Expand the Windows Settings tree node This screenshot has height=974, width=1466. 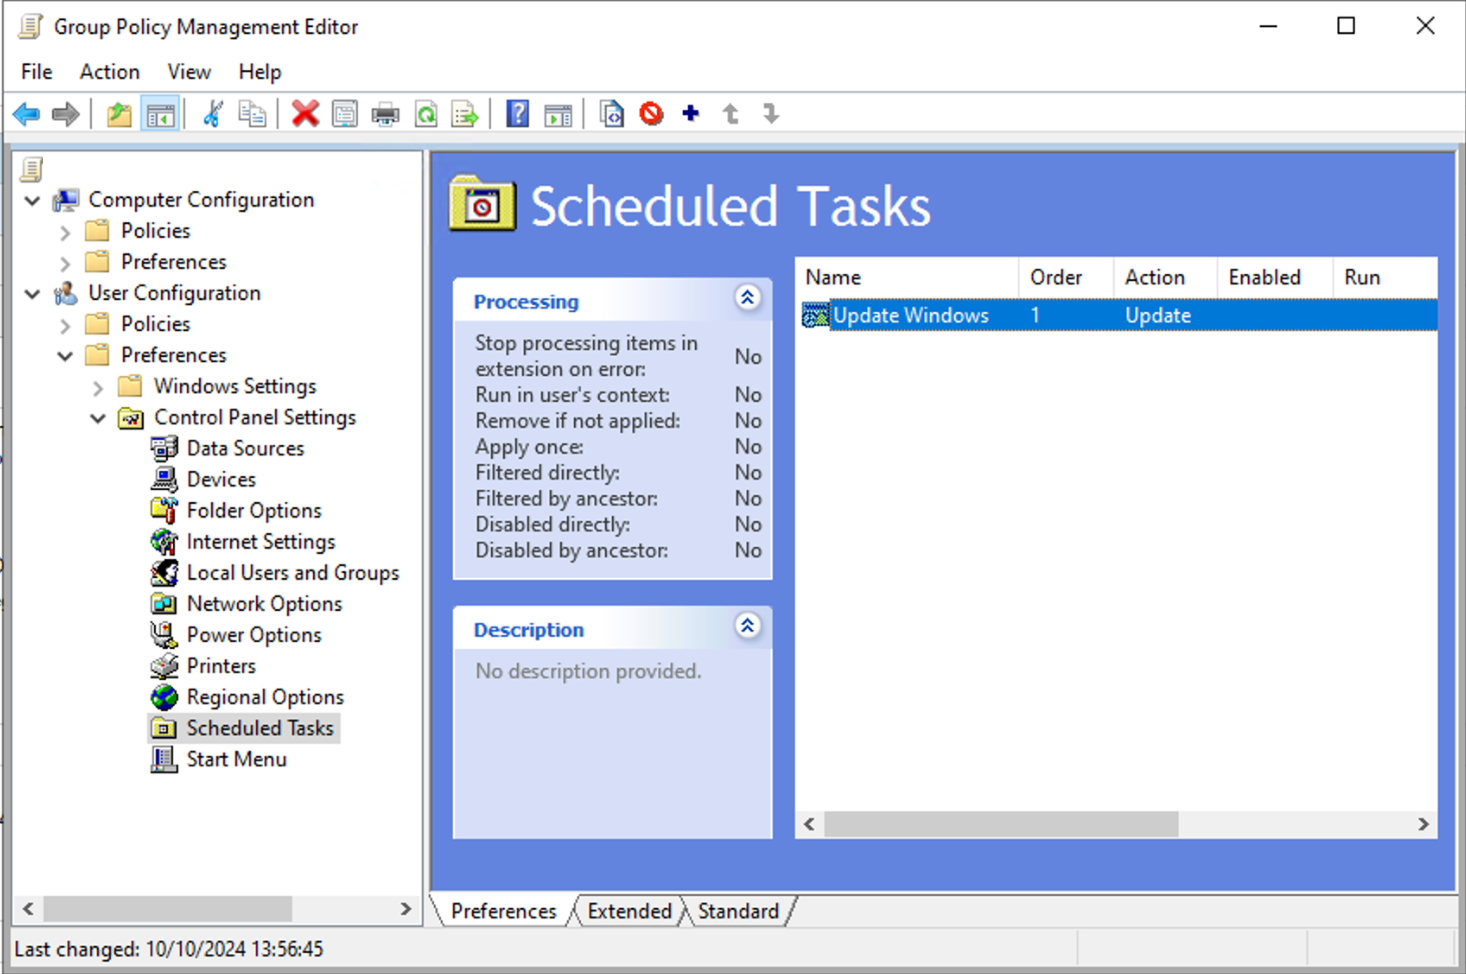[x=98, y=387]
